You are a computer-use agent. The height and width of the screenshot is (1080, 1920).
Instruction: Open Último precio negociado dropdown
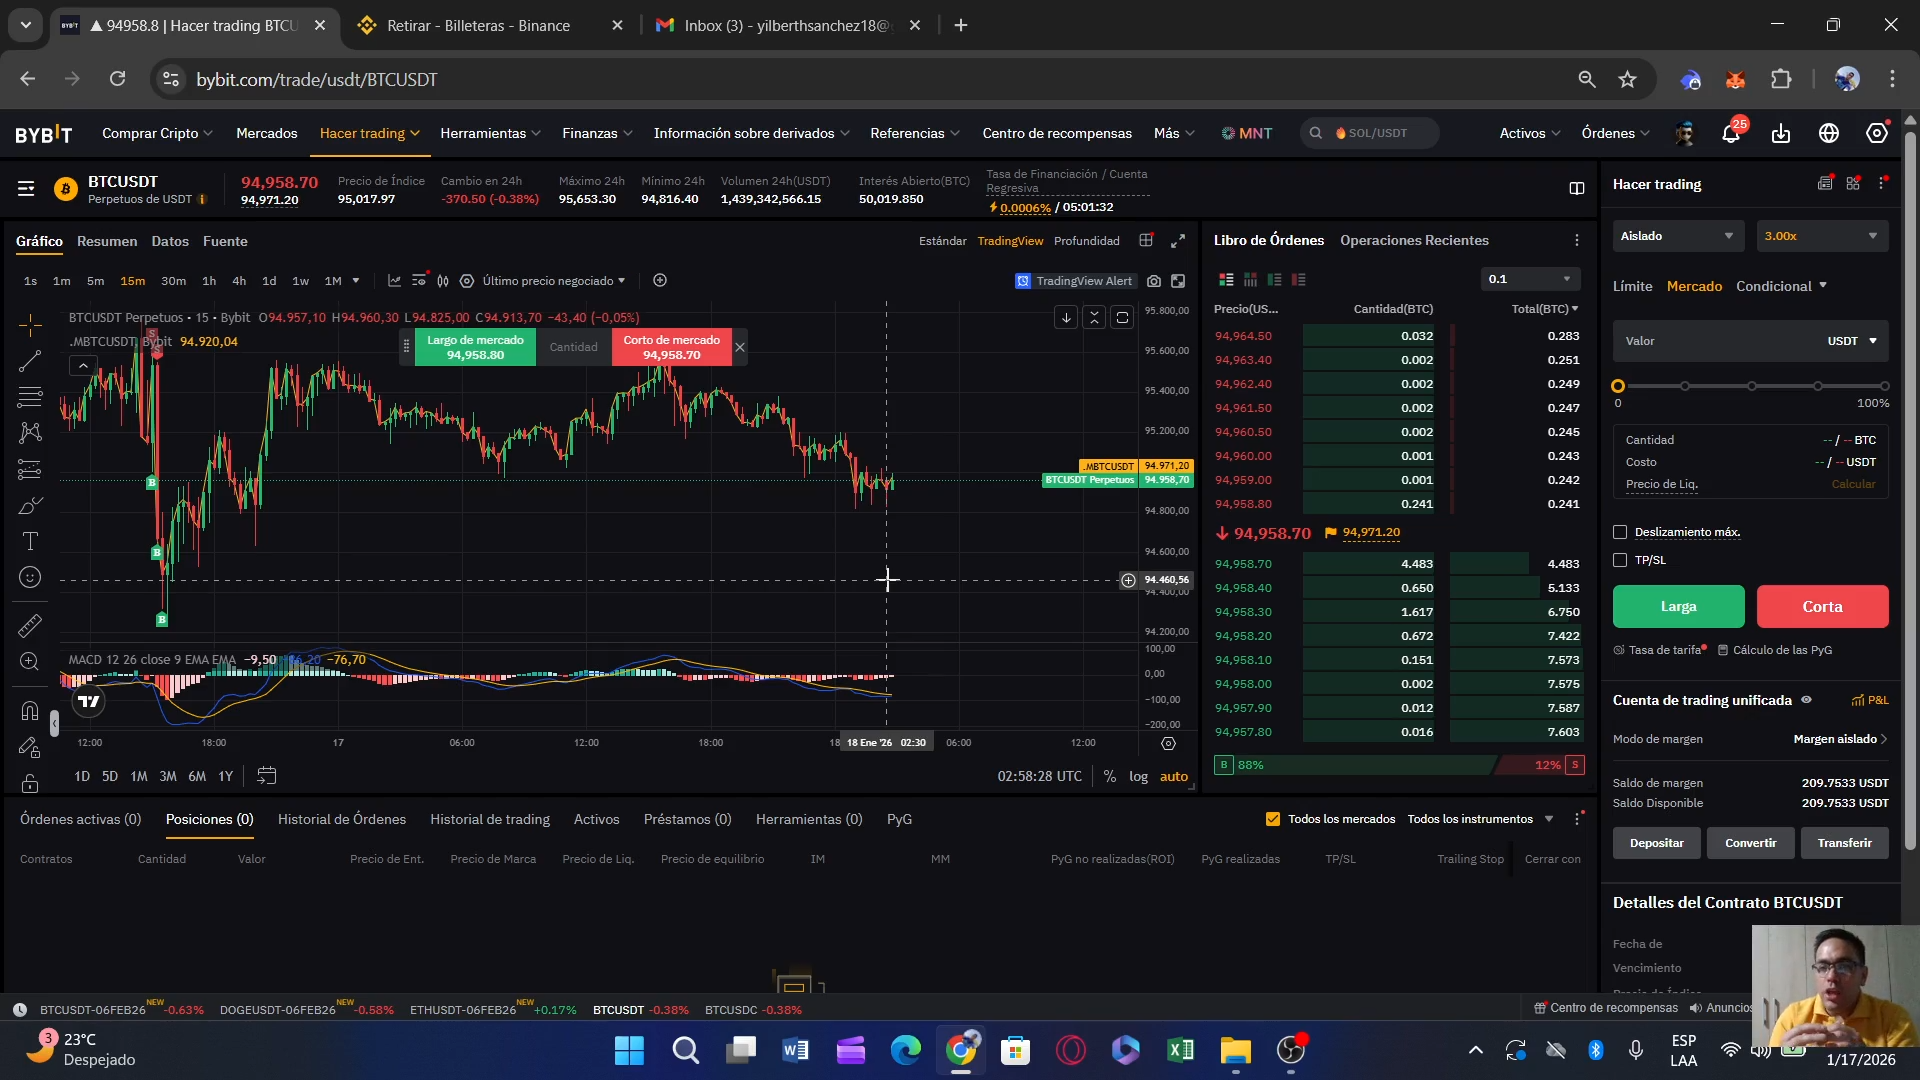point(554,281)
